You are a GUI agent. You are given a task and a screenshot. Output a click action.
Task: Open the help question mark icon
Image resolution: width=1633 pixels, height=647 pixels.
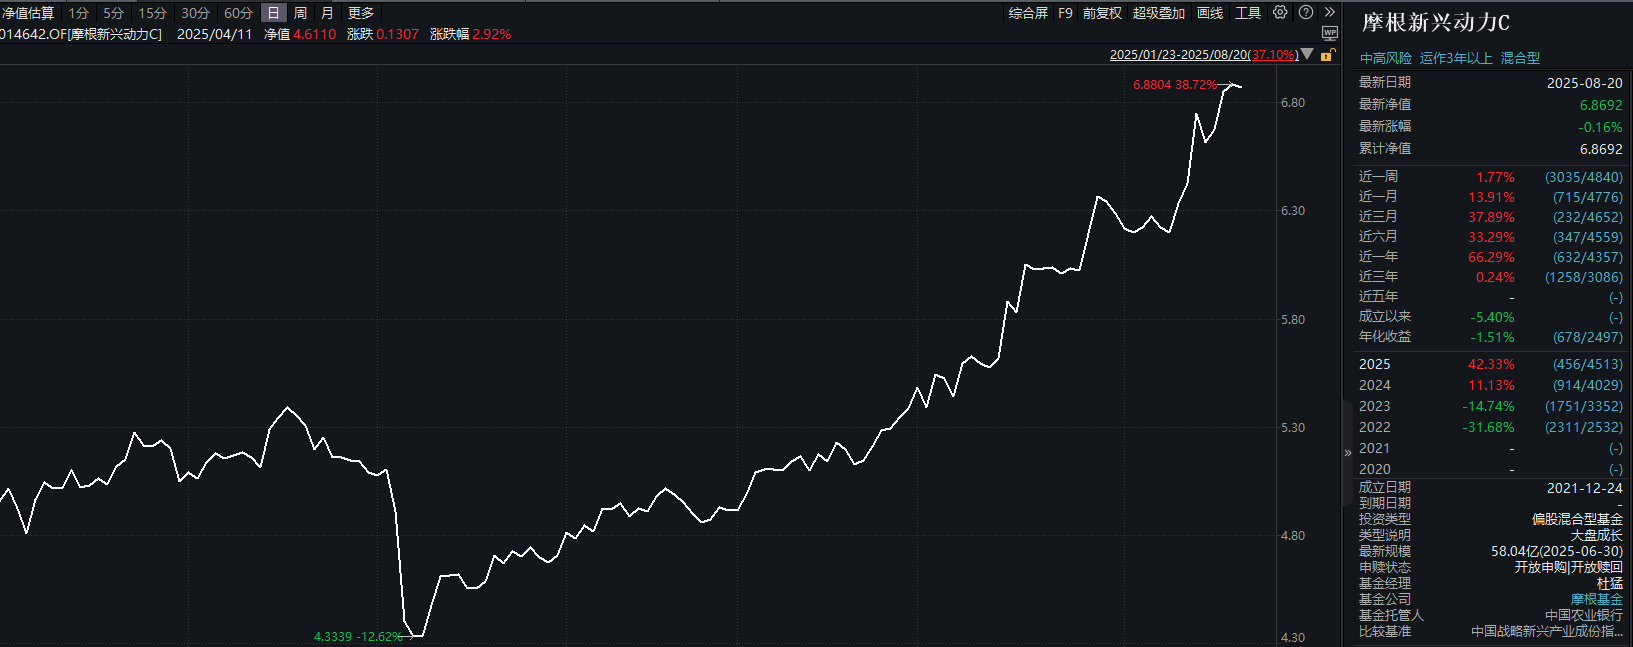[1306, 13]
